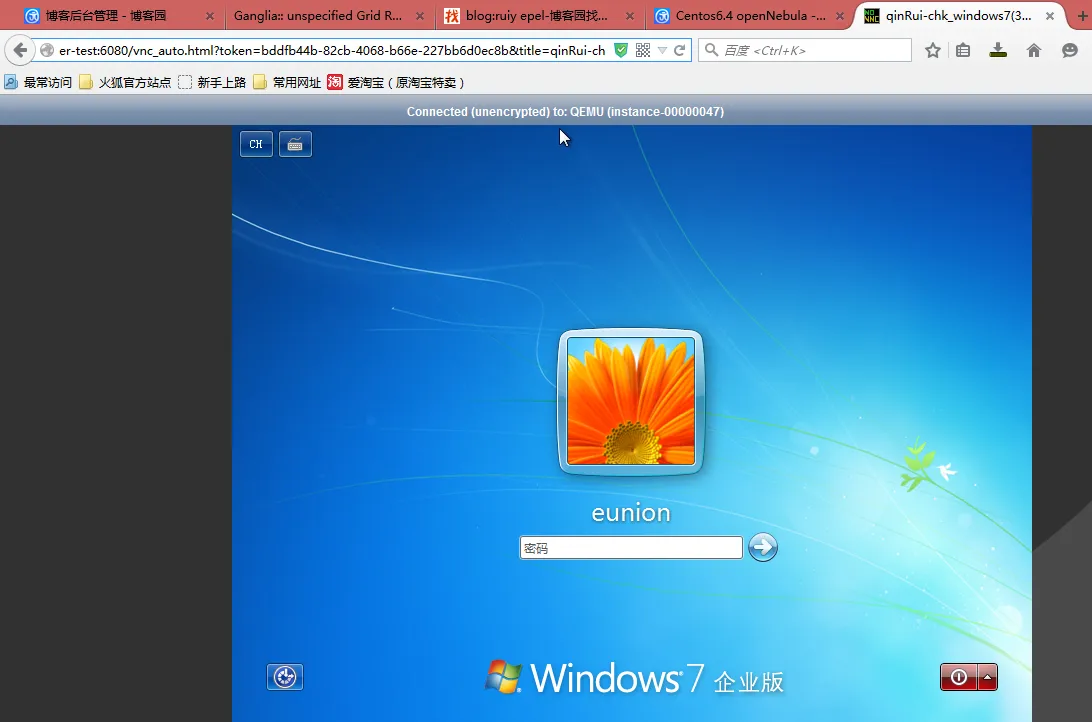The width and height of the screenshot is (1092, 722).
Task: Close the 博客后台管理 tab
Action: pos(210,16)
